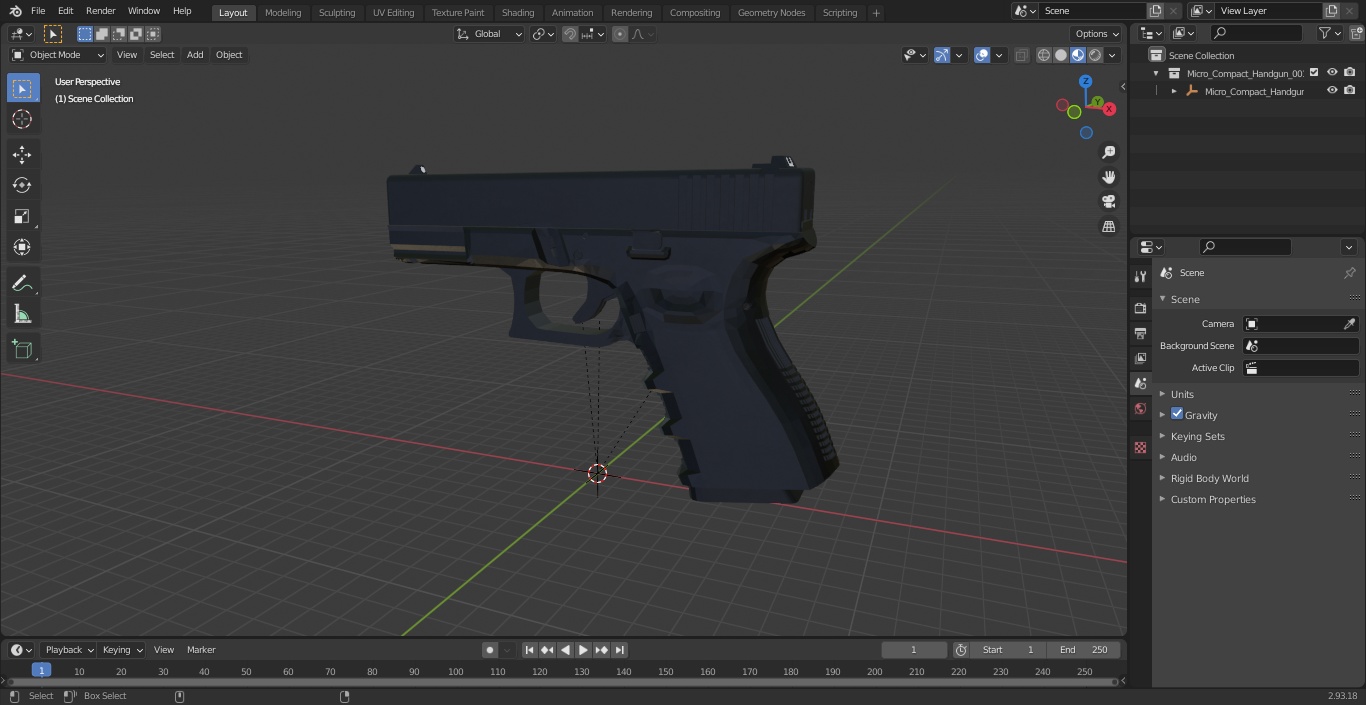Open the outliner filter dropdown

1329,33
